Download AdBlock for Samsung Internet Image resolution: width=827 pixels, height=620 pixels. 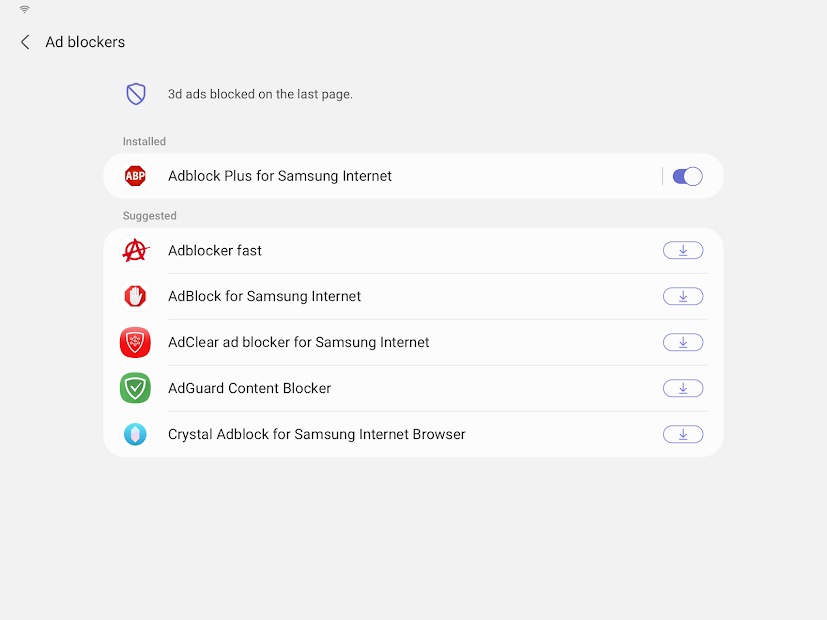[x=683, y=296]
